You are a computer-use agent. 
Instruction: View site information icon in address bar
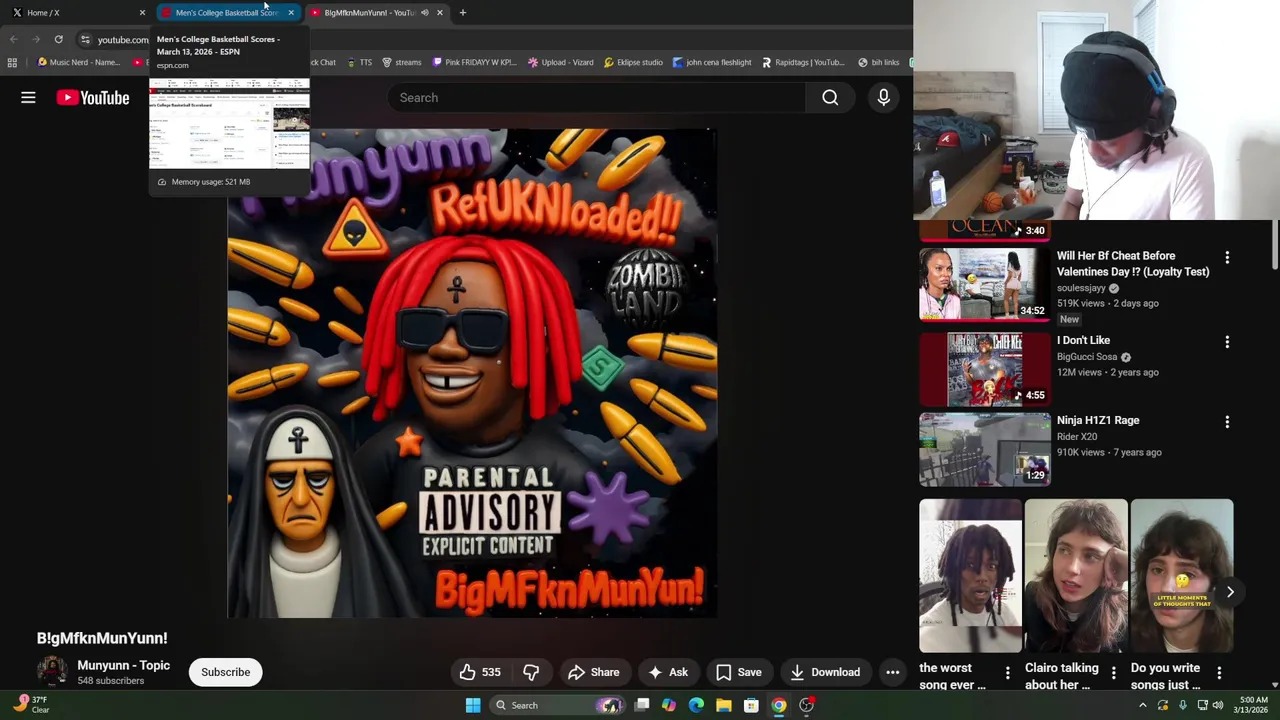pyautogui.click(x=85, y=39)
